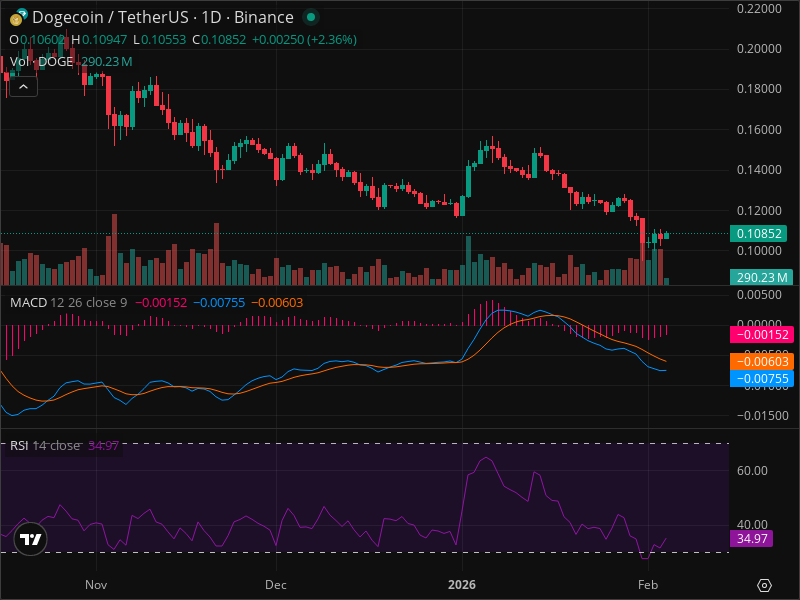
Task: Click the +0.00250 (+2.36%) change text
Action: (x=305, y=40)
